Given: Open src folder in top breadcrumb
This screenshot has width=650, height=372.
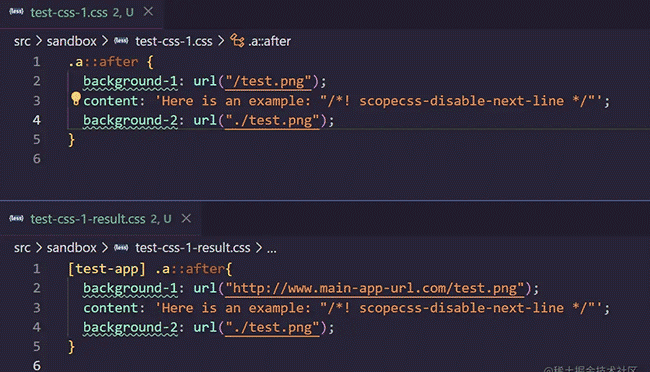Looking at the screenshot, I should click(x=22, y=41).
